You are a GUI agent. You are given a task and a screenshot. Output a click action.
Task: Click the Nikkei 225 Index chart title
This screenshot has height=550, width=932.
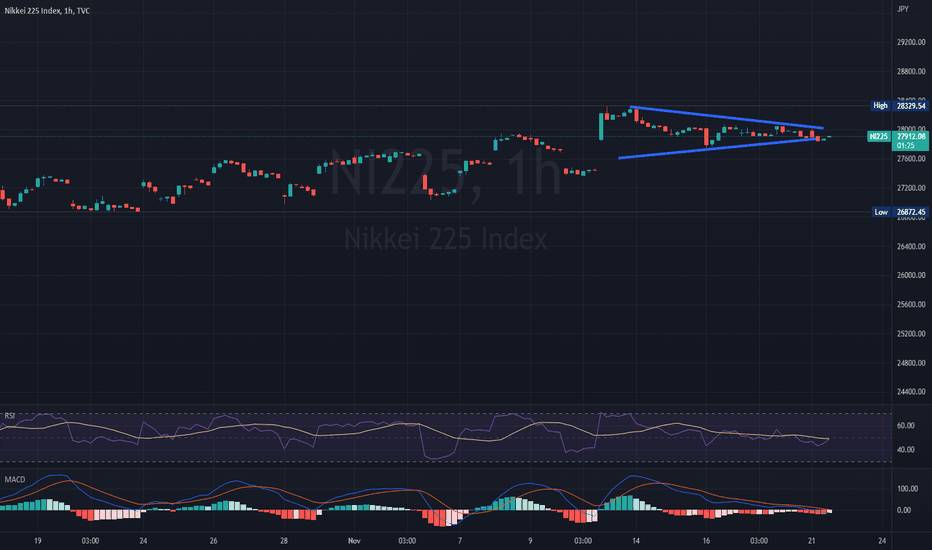coord(47,11)
